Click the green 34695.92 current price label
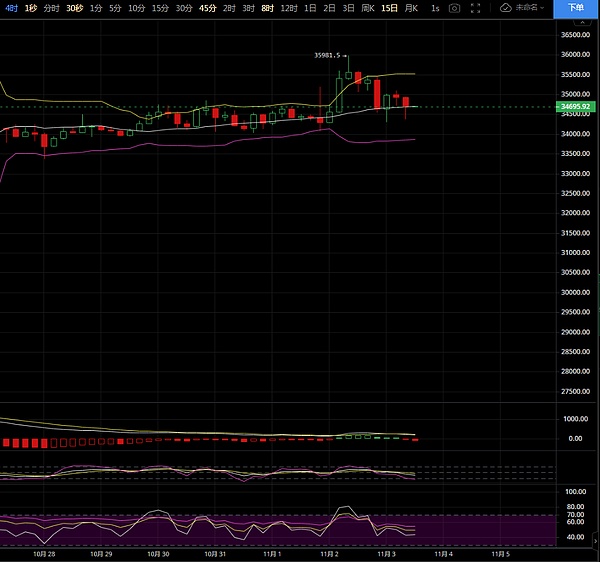Screen dimensions: 600x562 click(x=578, y=106)
